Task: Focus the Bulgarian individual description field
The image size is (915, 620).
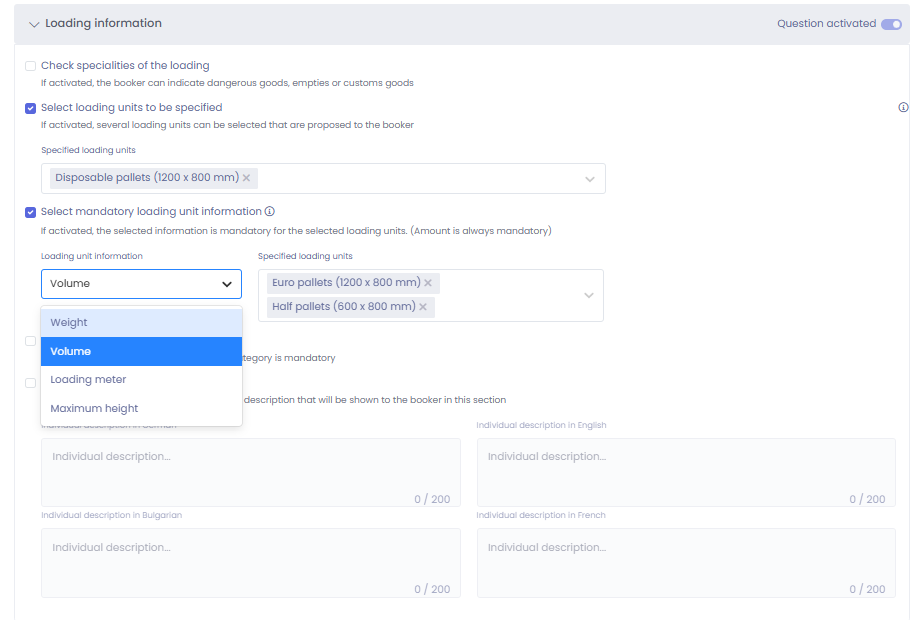Action: pyautogui.click(x=250, y=562)
